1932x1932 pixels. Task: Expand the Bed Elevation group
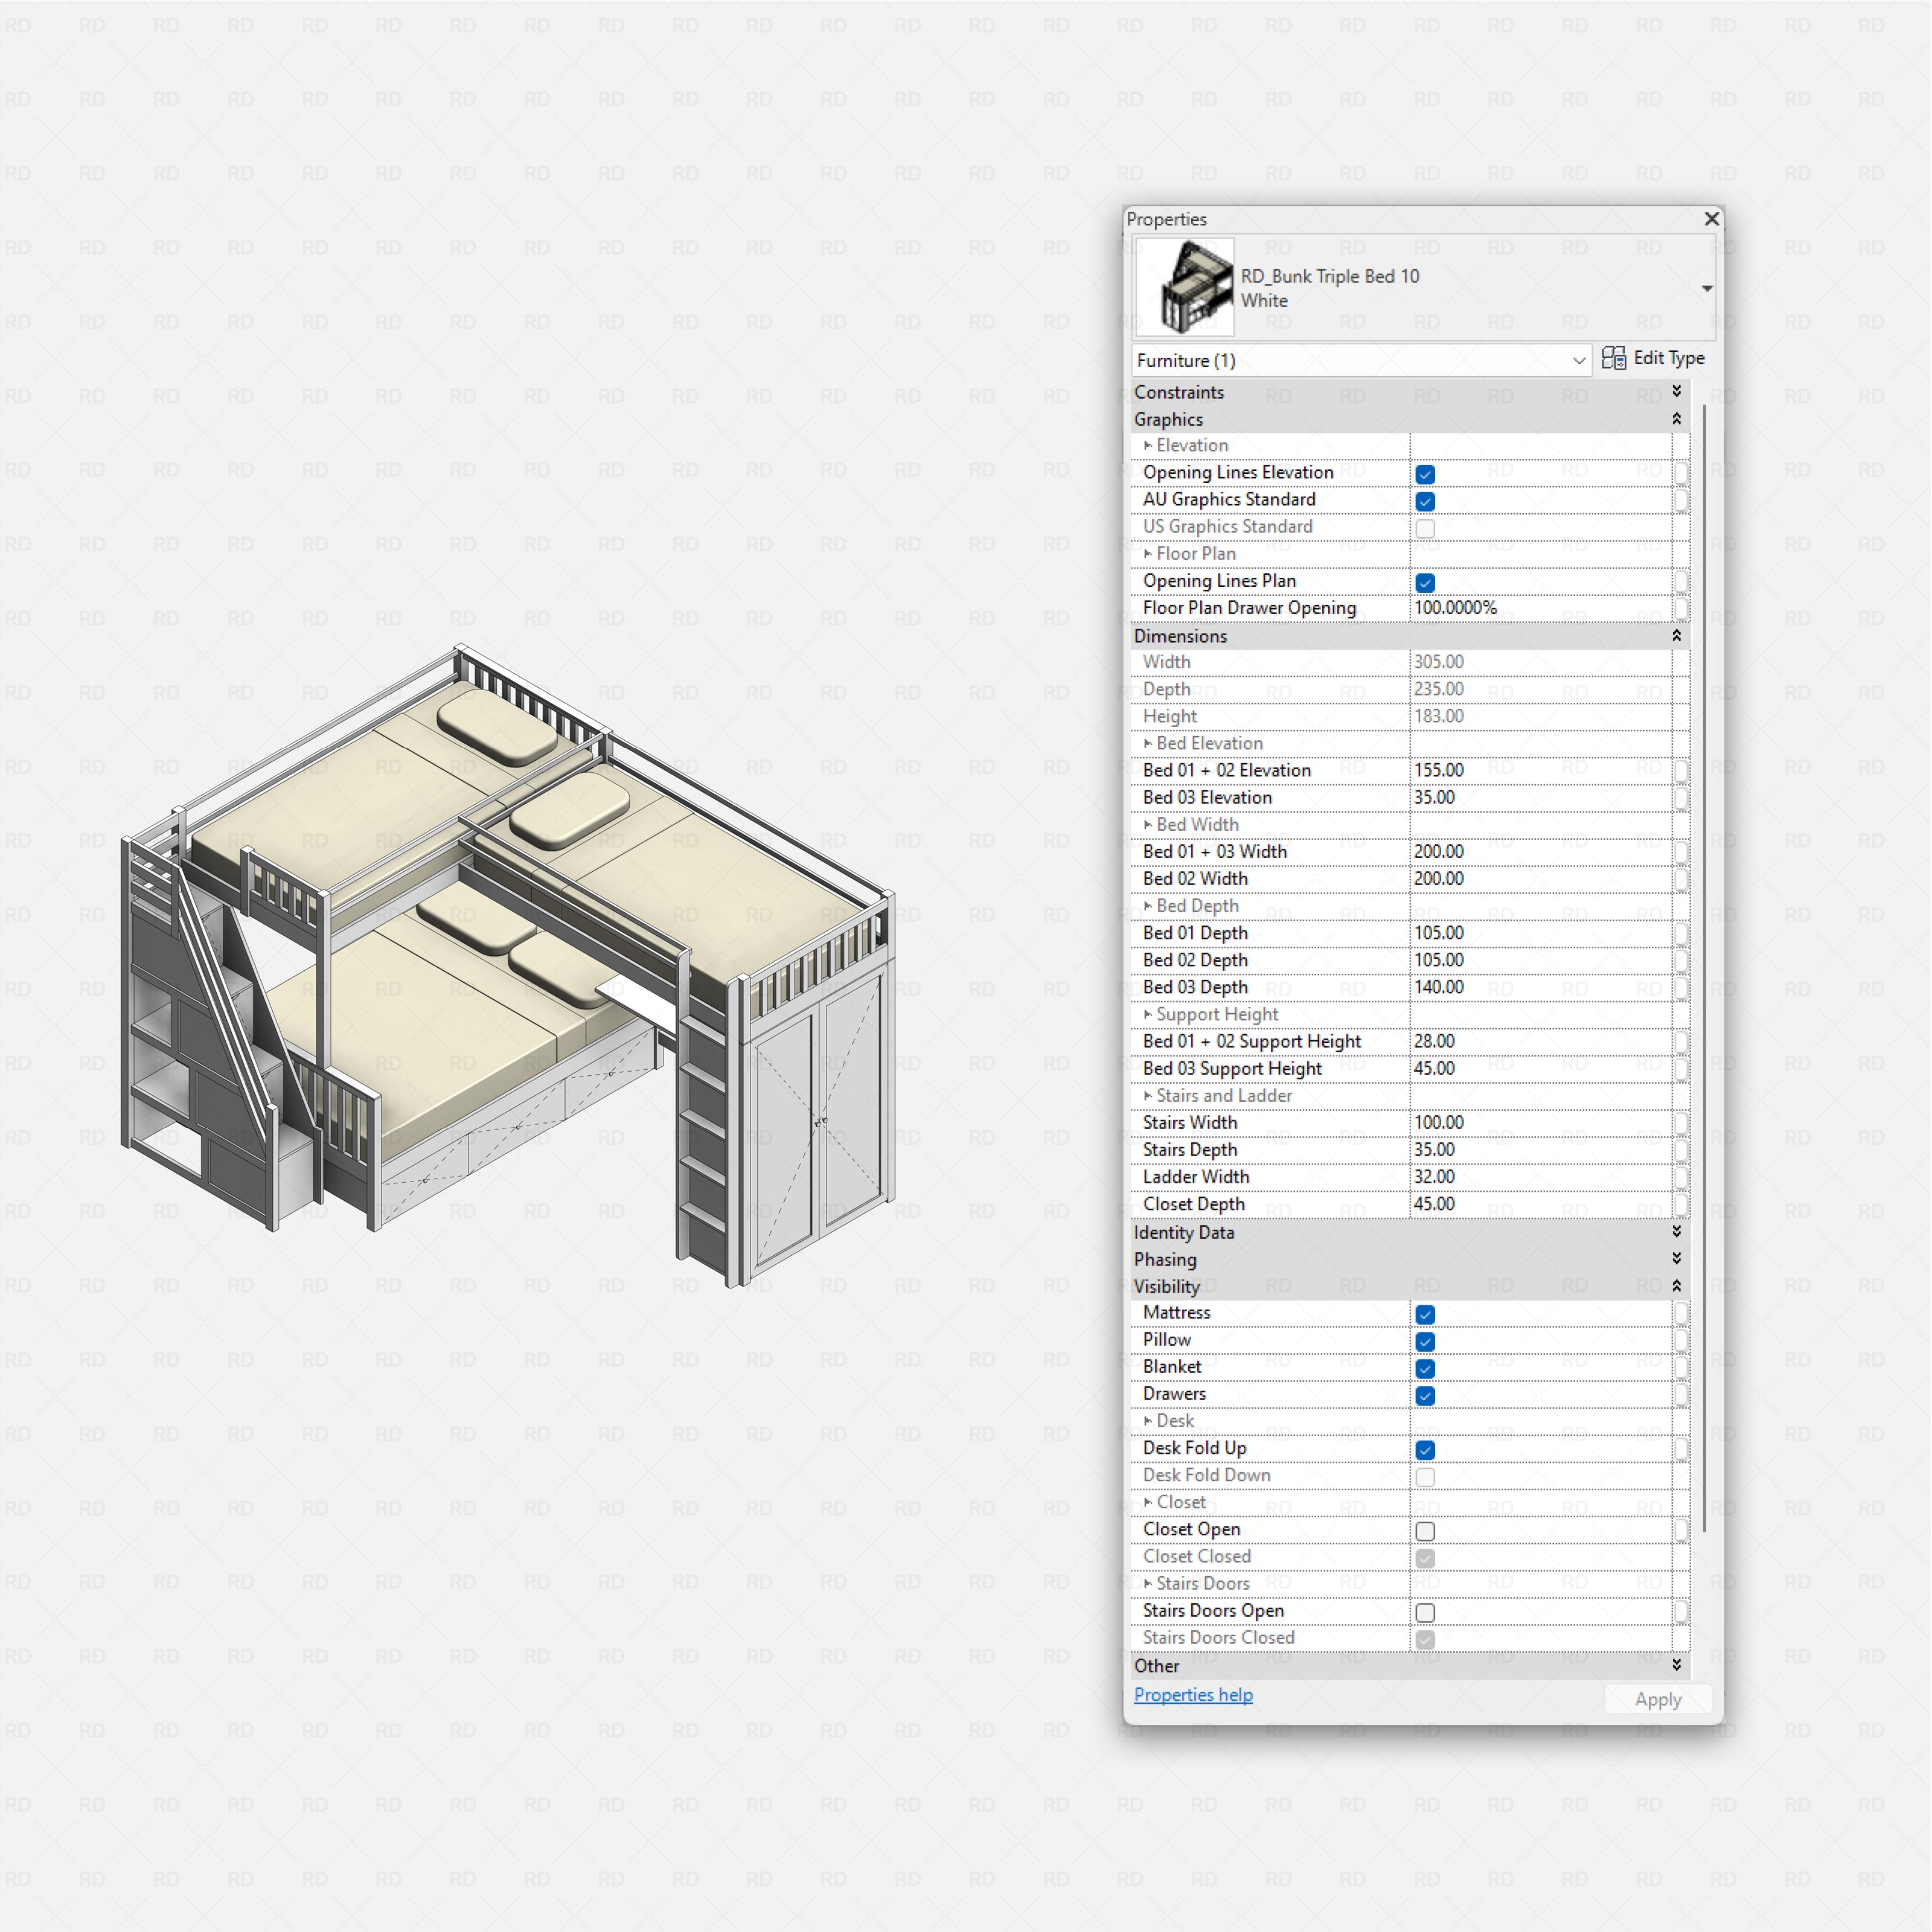point(1148,743)
